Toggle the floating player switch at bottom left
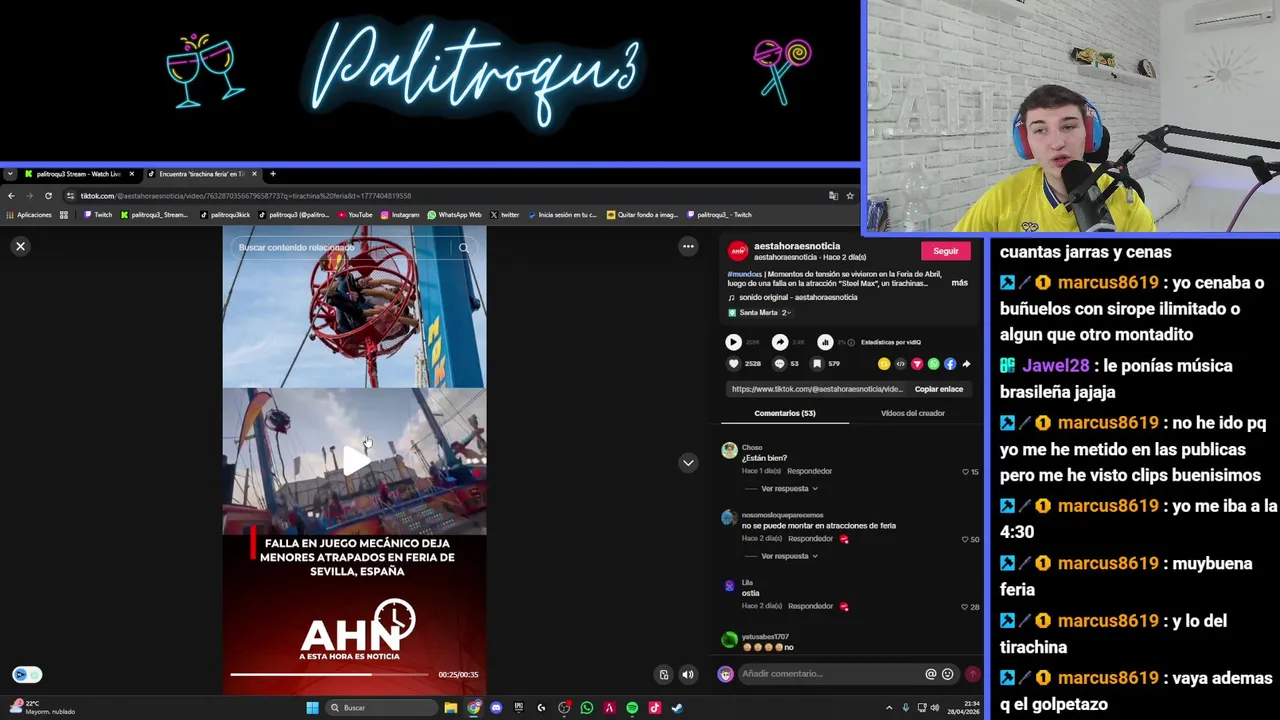This screenshot has height=720, width=1280. (x=27, y=674)
